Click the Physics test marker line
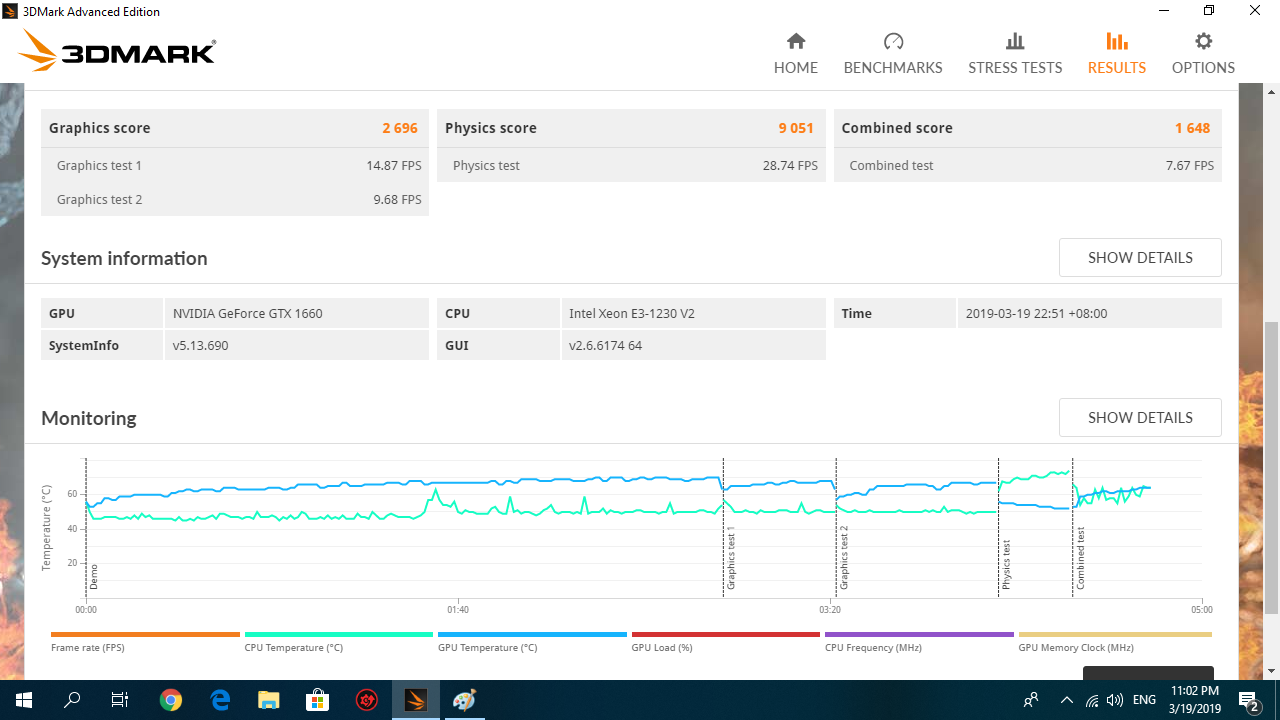This screenshot has width=1280, height=720. click(x=998, y=527)
